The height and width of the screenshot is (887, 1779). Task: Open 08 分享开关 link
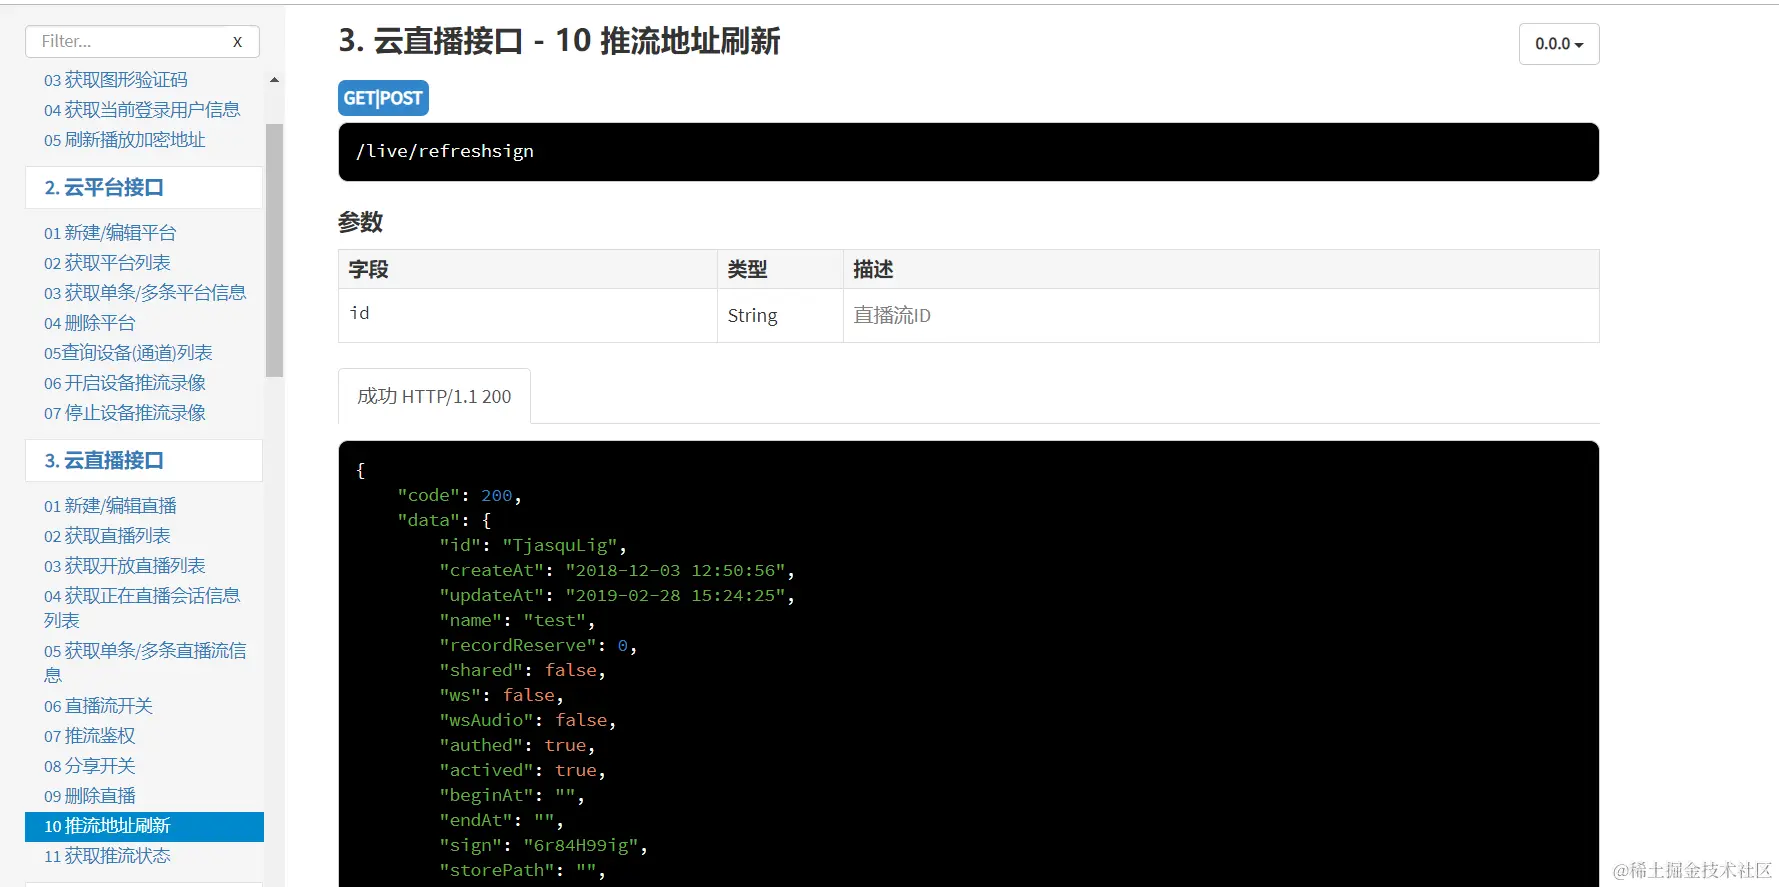90,766
